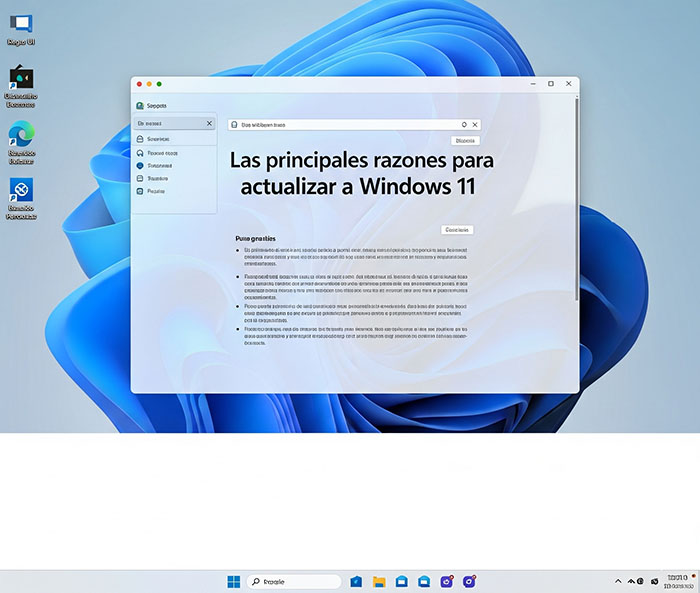Click the network icon in system tray
The width and height of the screenshot is (700, 593).
(631, 581)
